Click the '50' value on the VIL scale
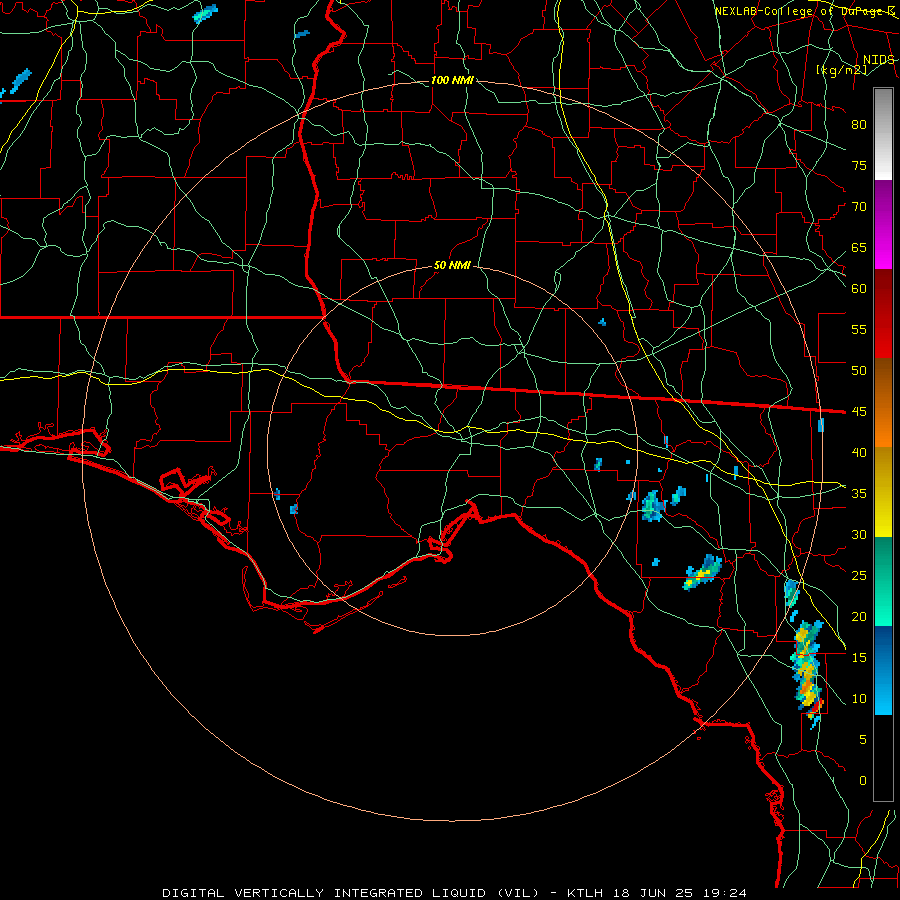The height and width of the screenshot is (900, 900). (x=859, y=370)
